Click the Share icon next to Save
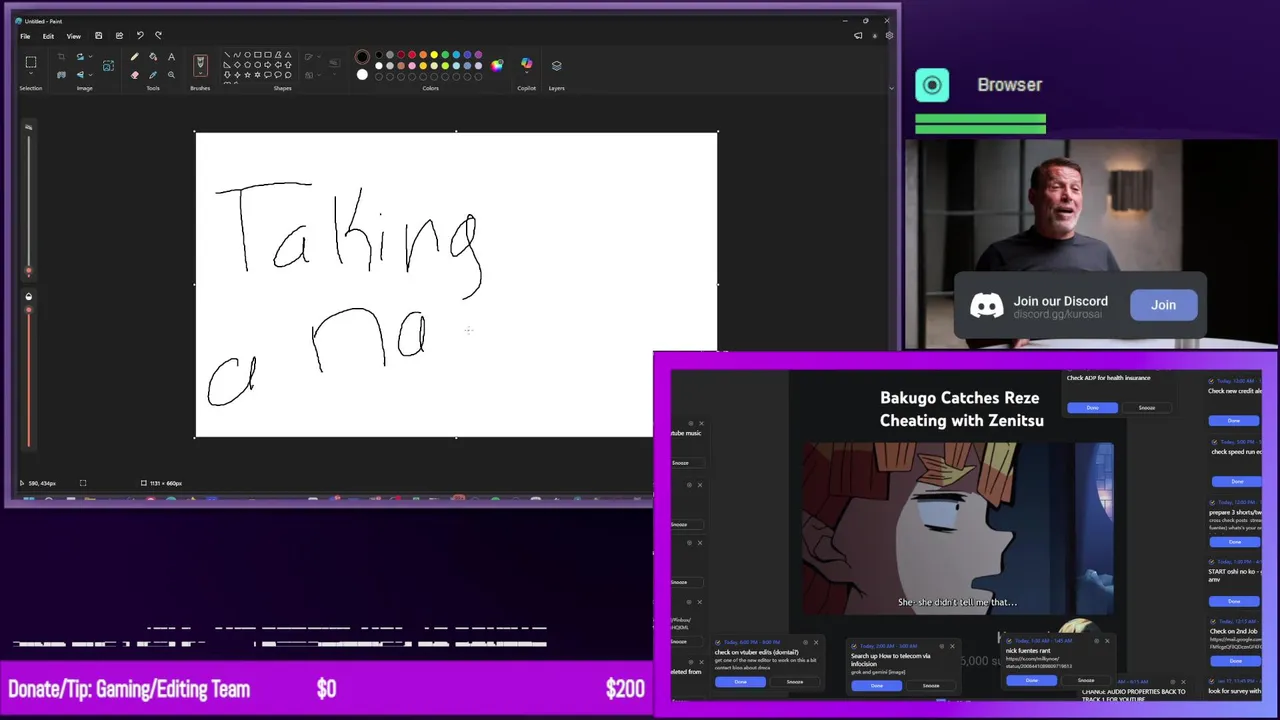 click(119, 36)
